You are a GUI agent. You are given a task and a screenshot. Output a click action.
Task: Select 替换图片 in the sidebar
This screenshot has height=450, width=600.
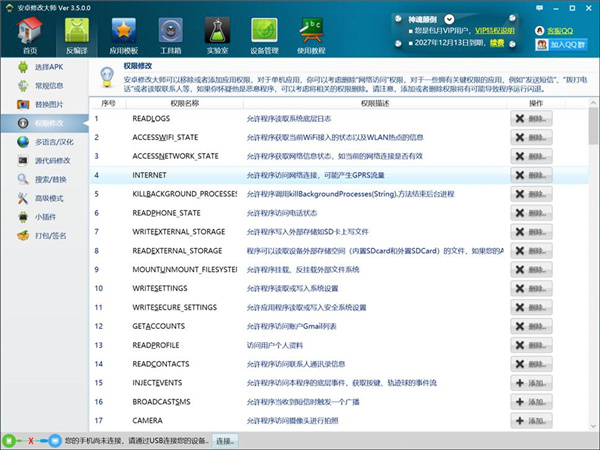pyautogui.click(x=44, y=104)
